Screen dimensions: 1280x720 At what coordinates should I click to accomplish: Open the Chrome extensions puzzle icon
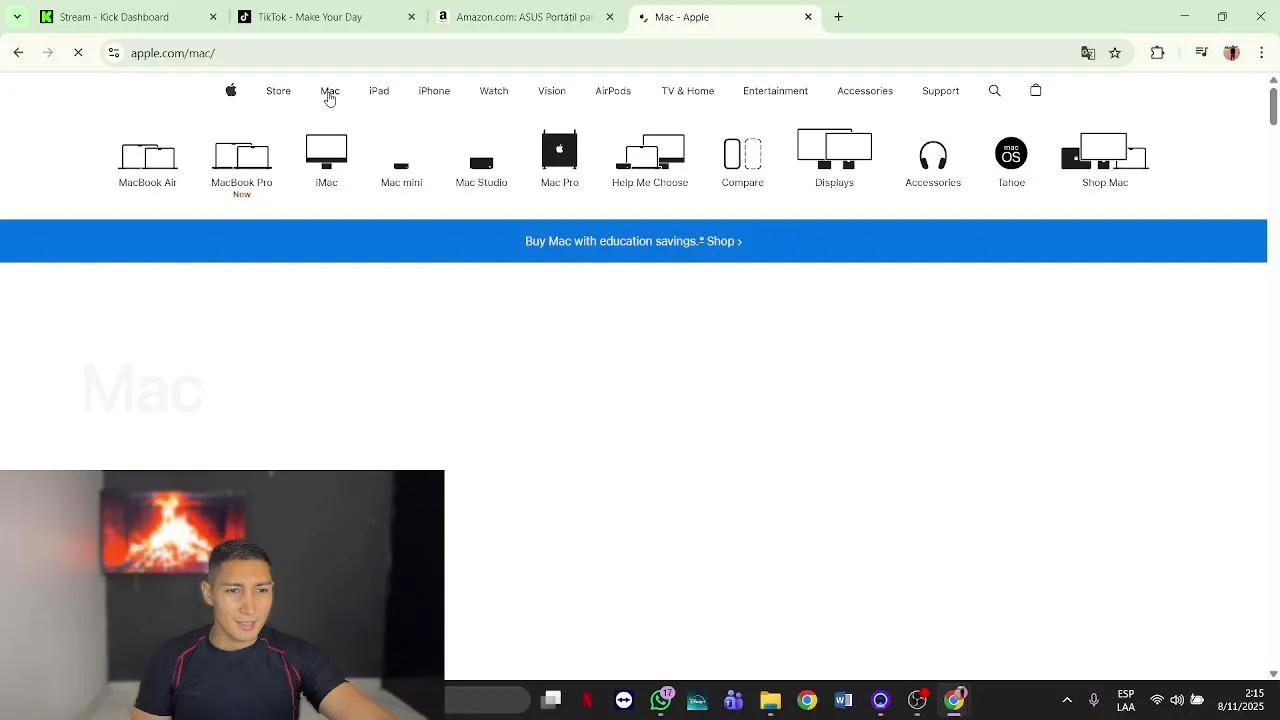(x=1157, y=53)
